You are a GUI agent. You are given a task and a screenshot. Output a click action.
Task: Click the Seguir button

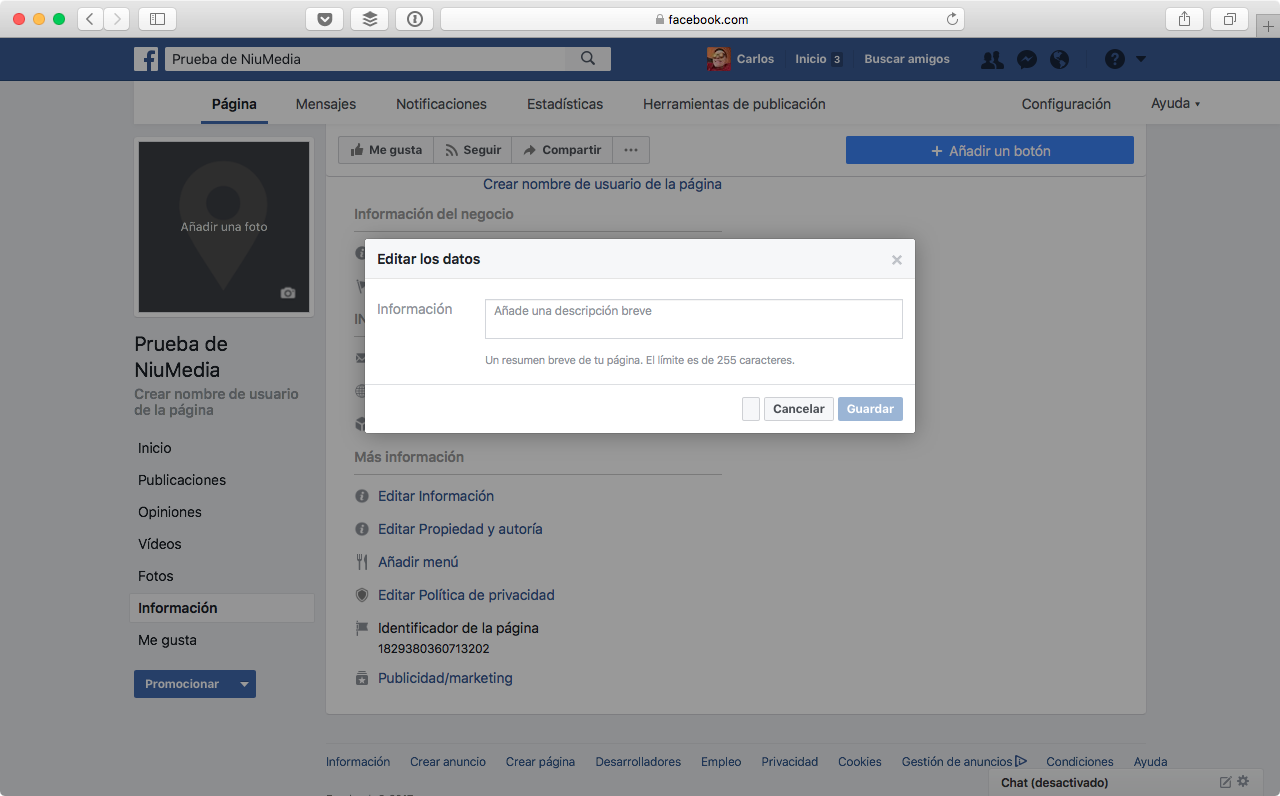click(472, 150)
